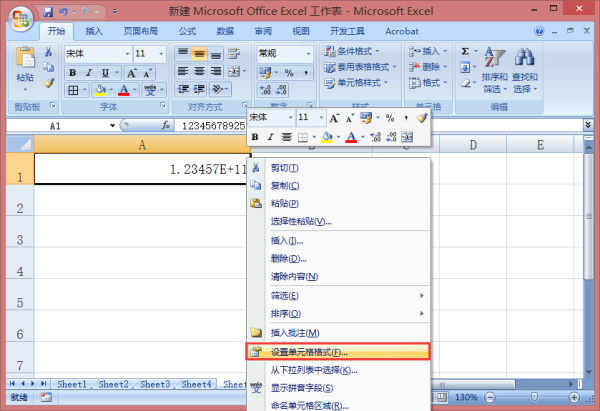Image resolution: width=600 pixels, height=411 pixels.
Task: Increase font size in ribbon font group
Action: tap(132, 73)
